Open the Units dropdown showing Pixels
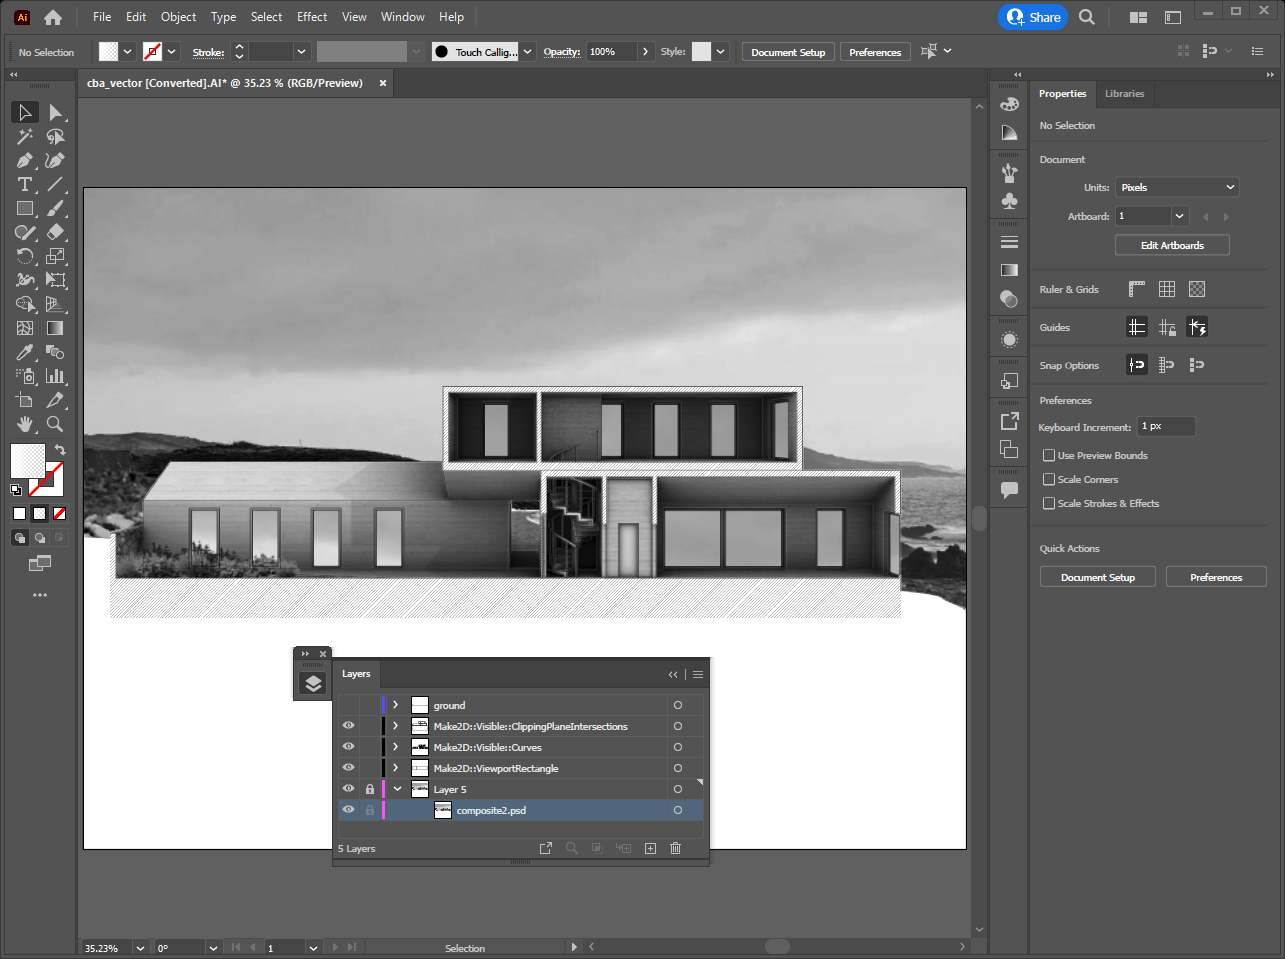 click(x=1177, y=187)
